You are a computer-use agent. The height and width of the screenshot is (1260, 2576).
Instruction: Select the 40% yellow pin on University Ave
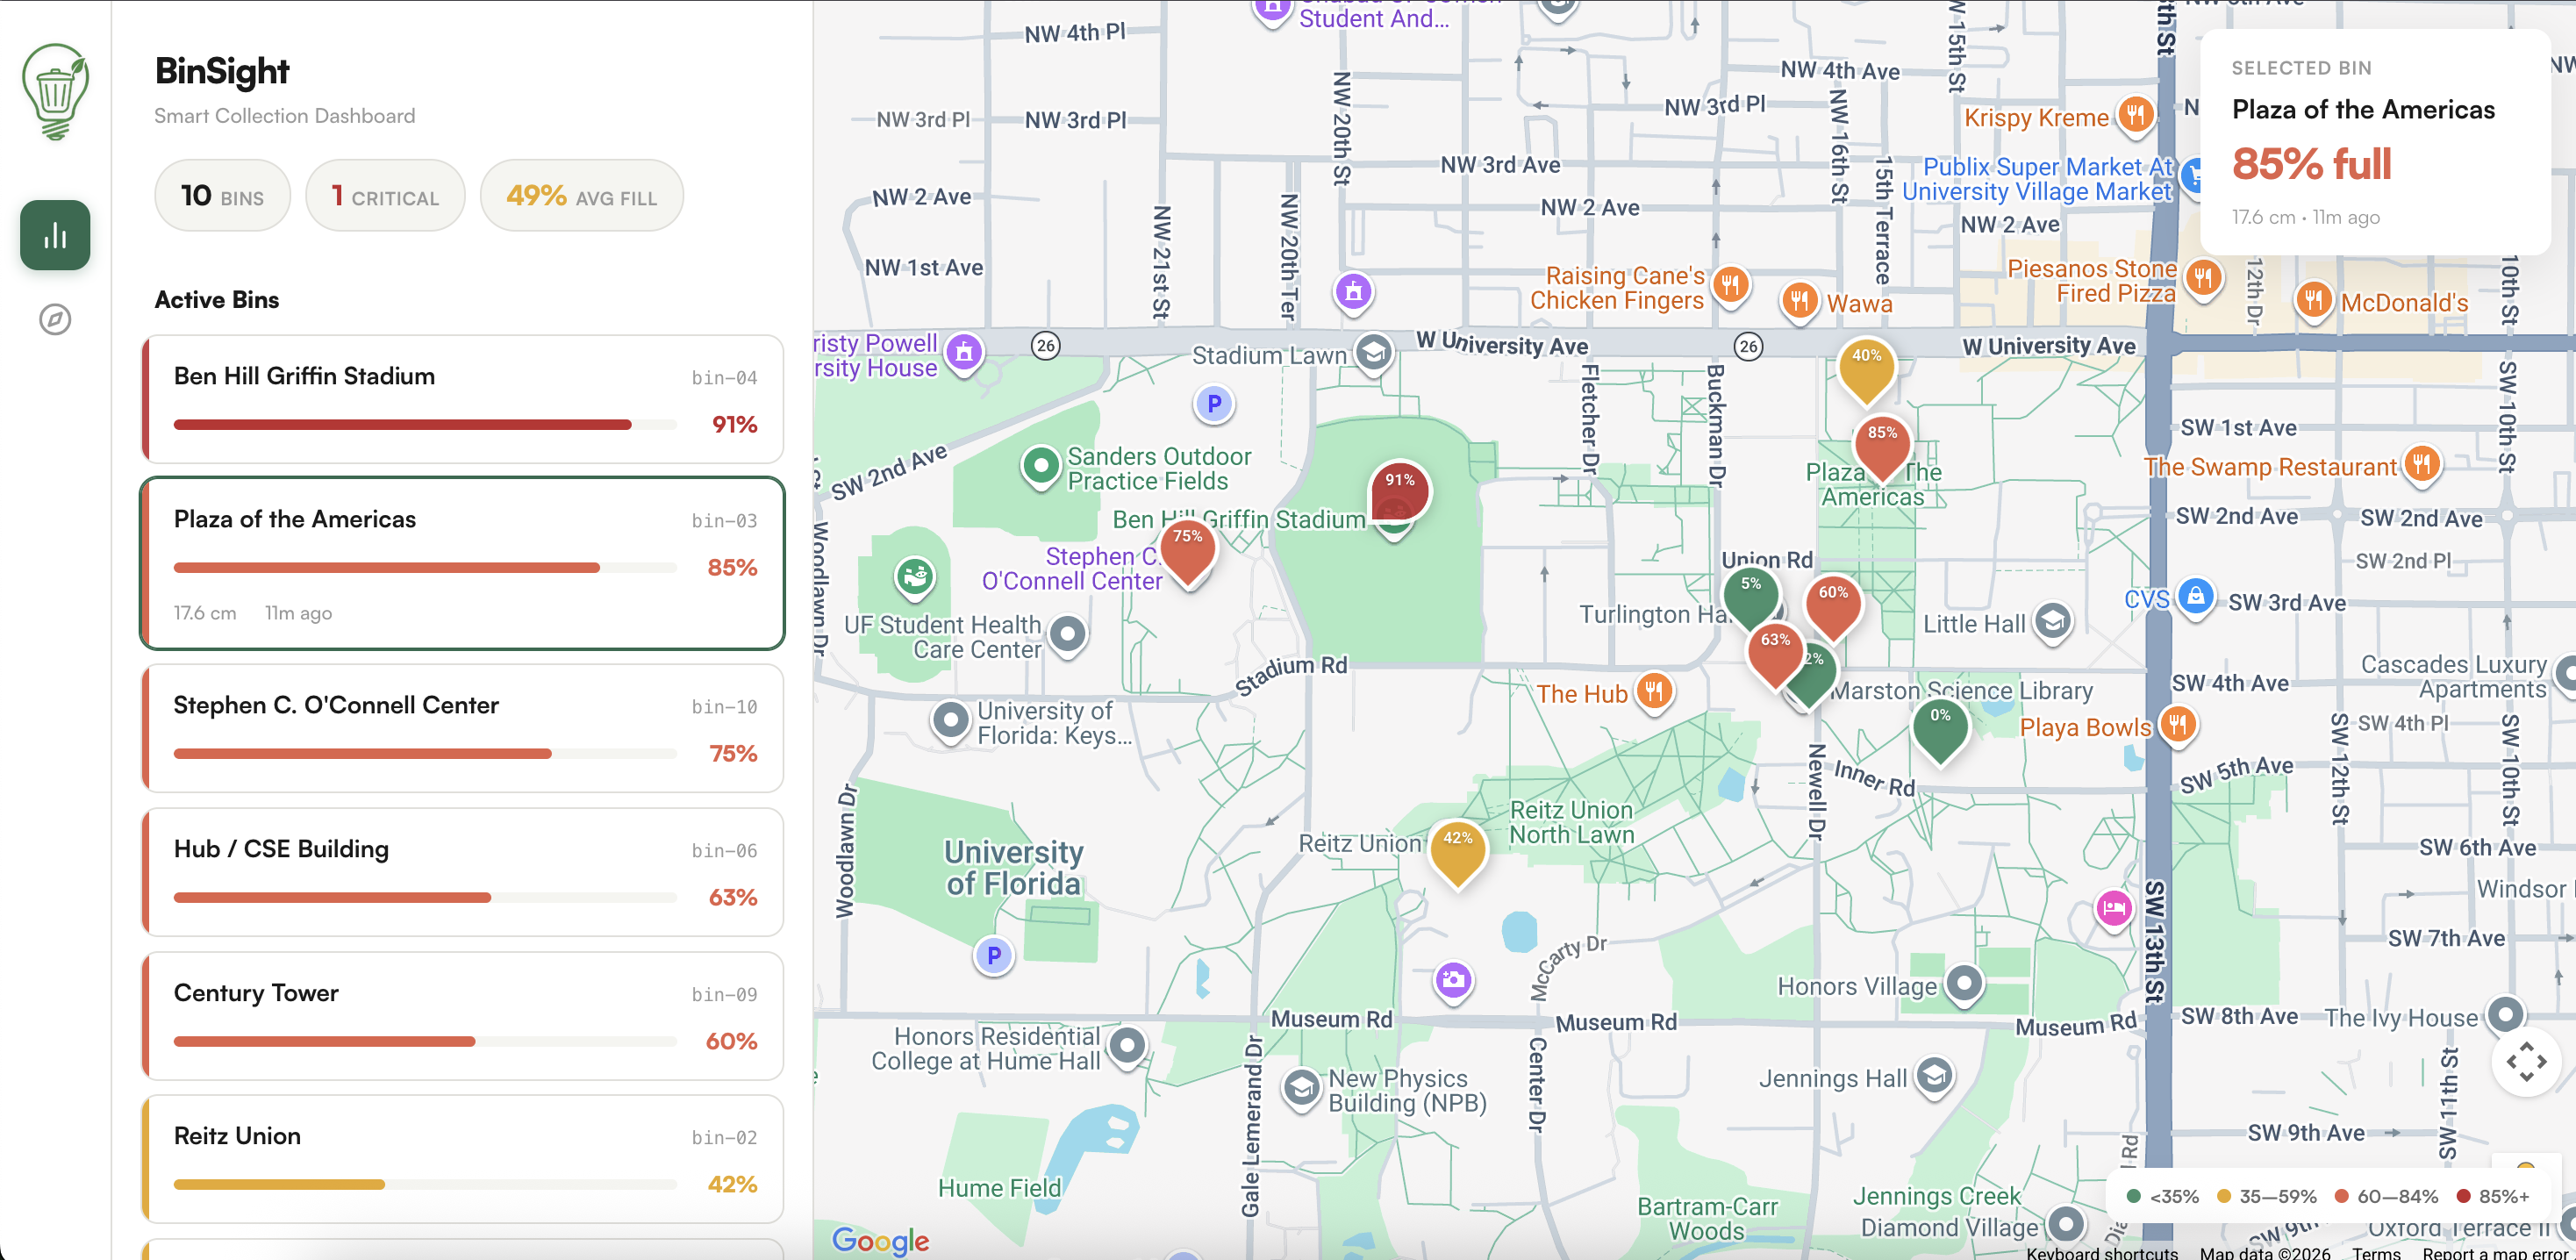[1866, 365]
